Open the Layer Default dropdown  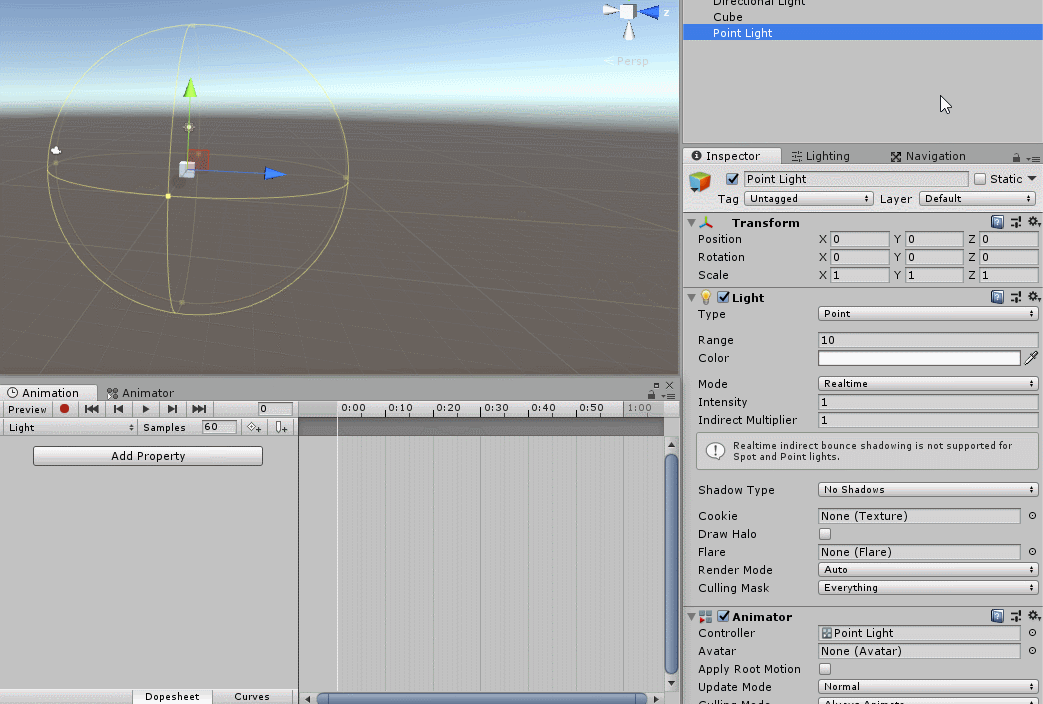pyautogui.click(x=977, y=199)
